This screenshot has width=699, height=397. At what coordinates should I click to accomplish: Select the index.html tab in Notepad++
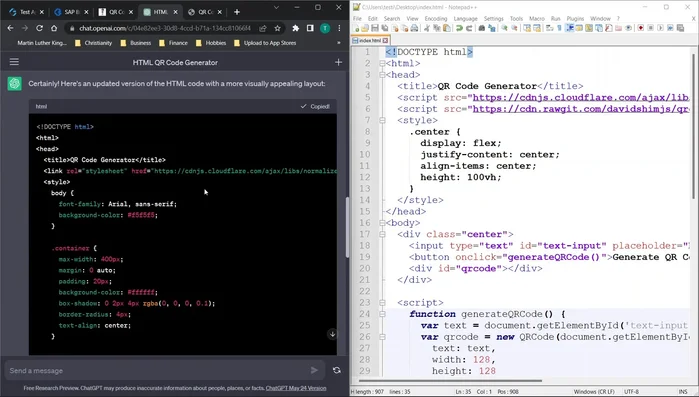(369, 41)
